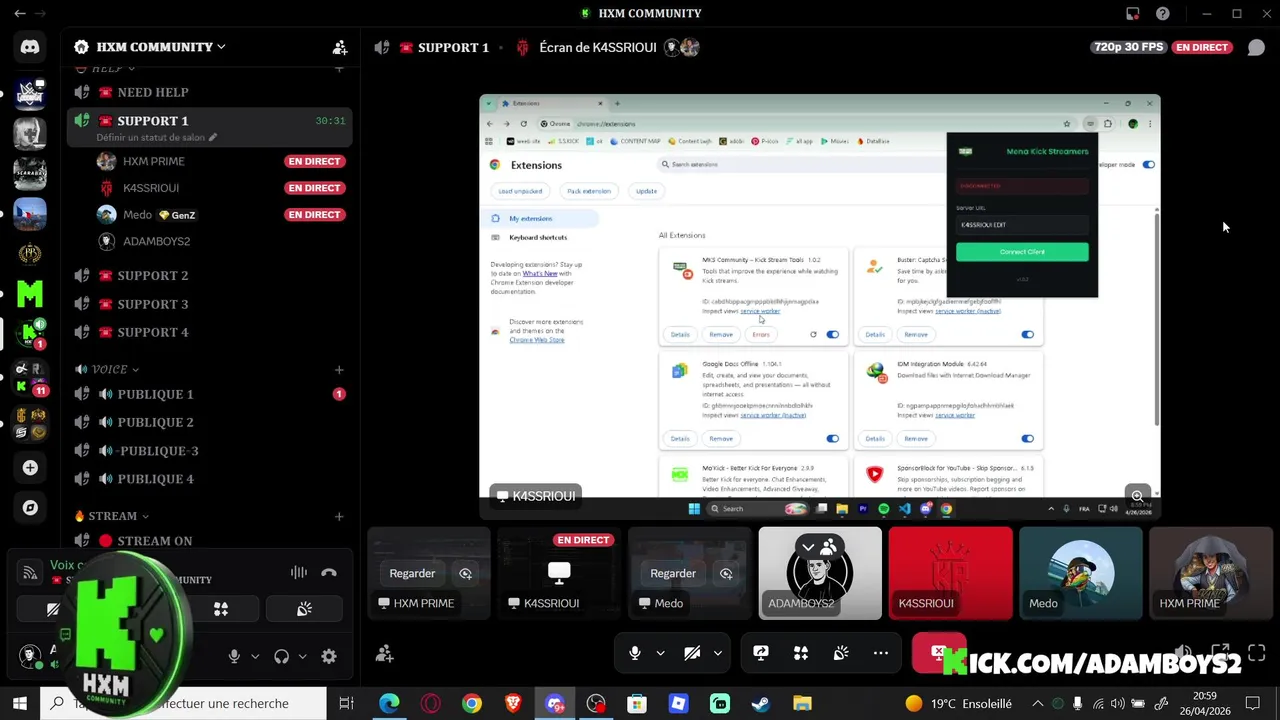Open more options three dots icon

881,653
